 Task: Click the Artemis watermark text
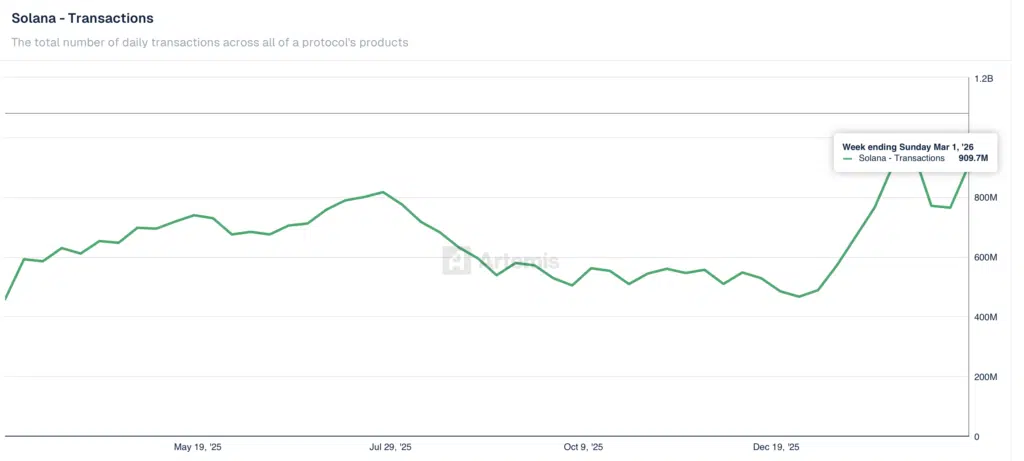click(518, 261)
